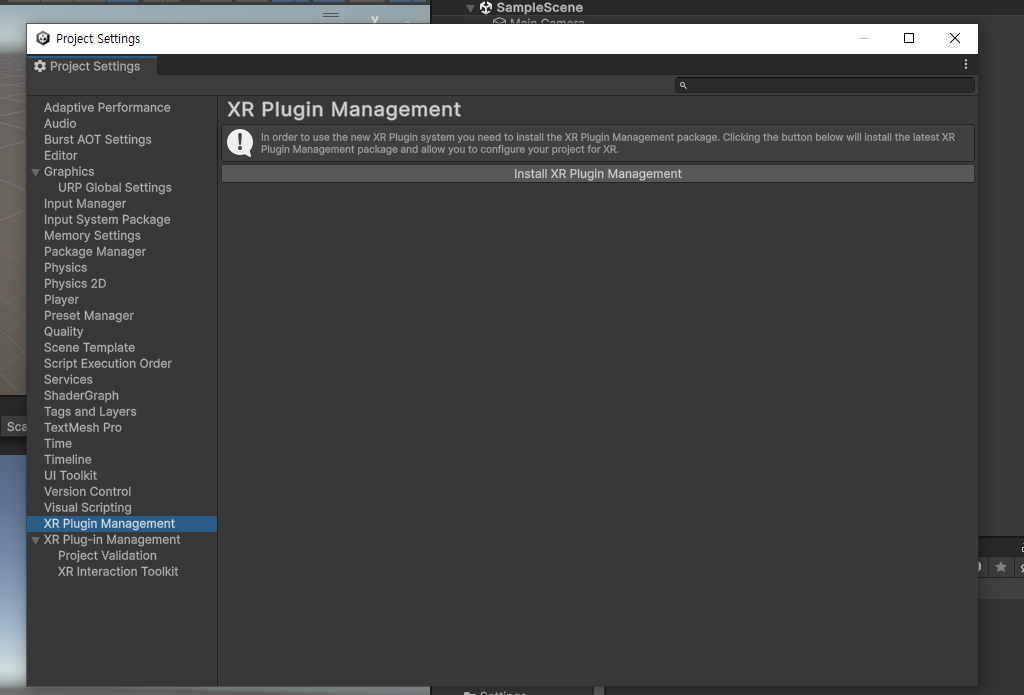
Task: Open Scene Template settings
Action: 89,348
